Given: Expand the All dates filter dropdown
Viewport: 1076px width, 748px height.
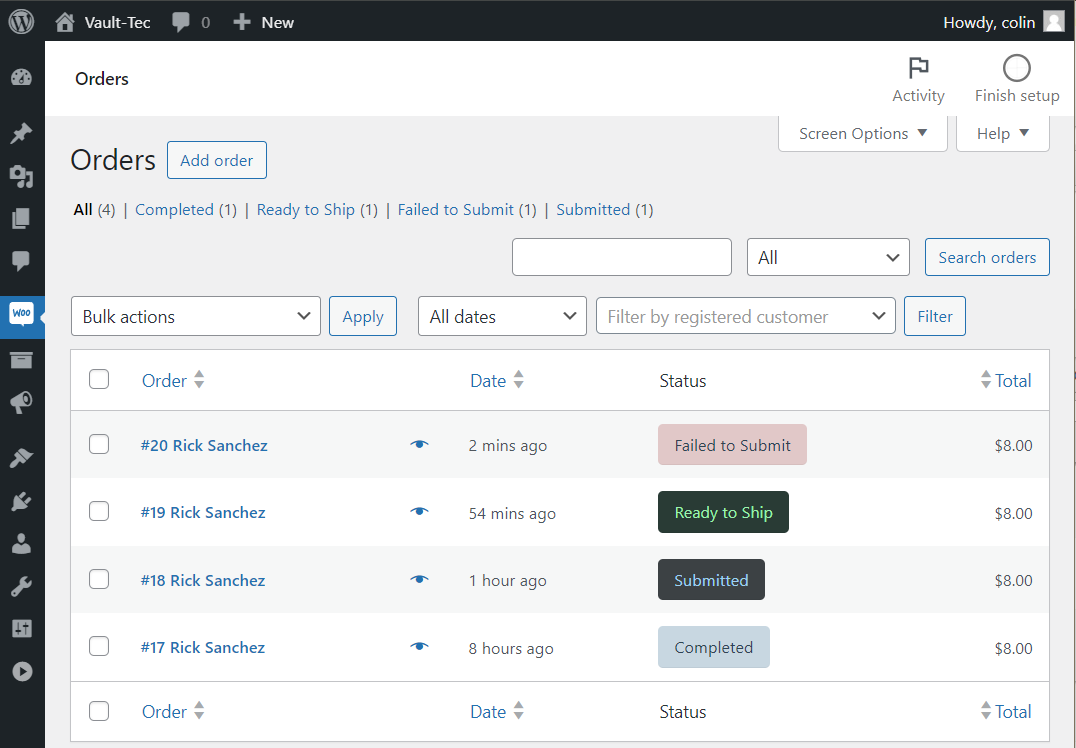Looking at the screenshot, I should point(502,316).
